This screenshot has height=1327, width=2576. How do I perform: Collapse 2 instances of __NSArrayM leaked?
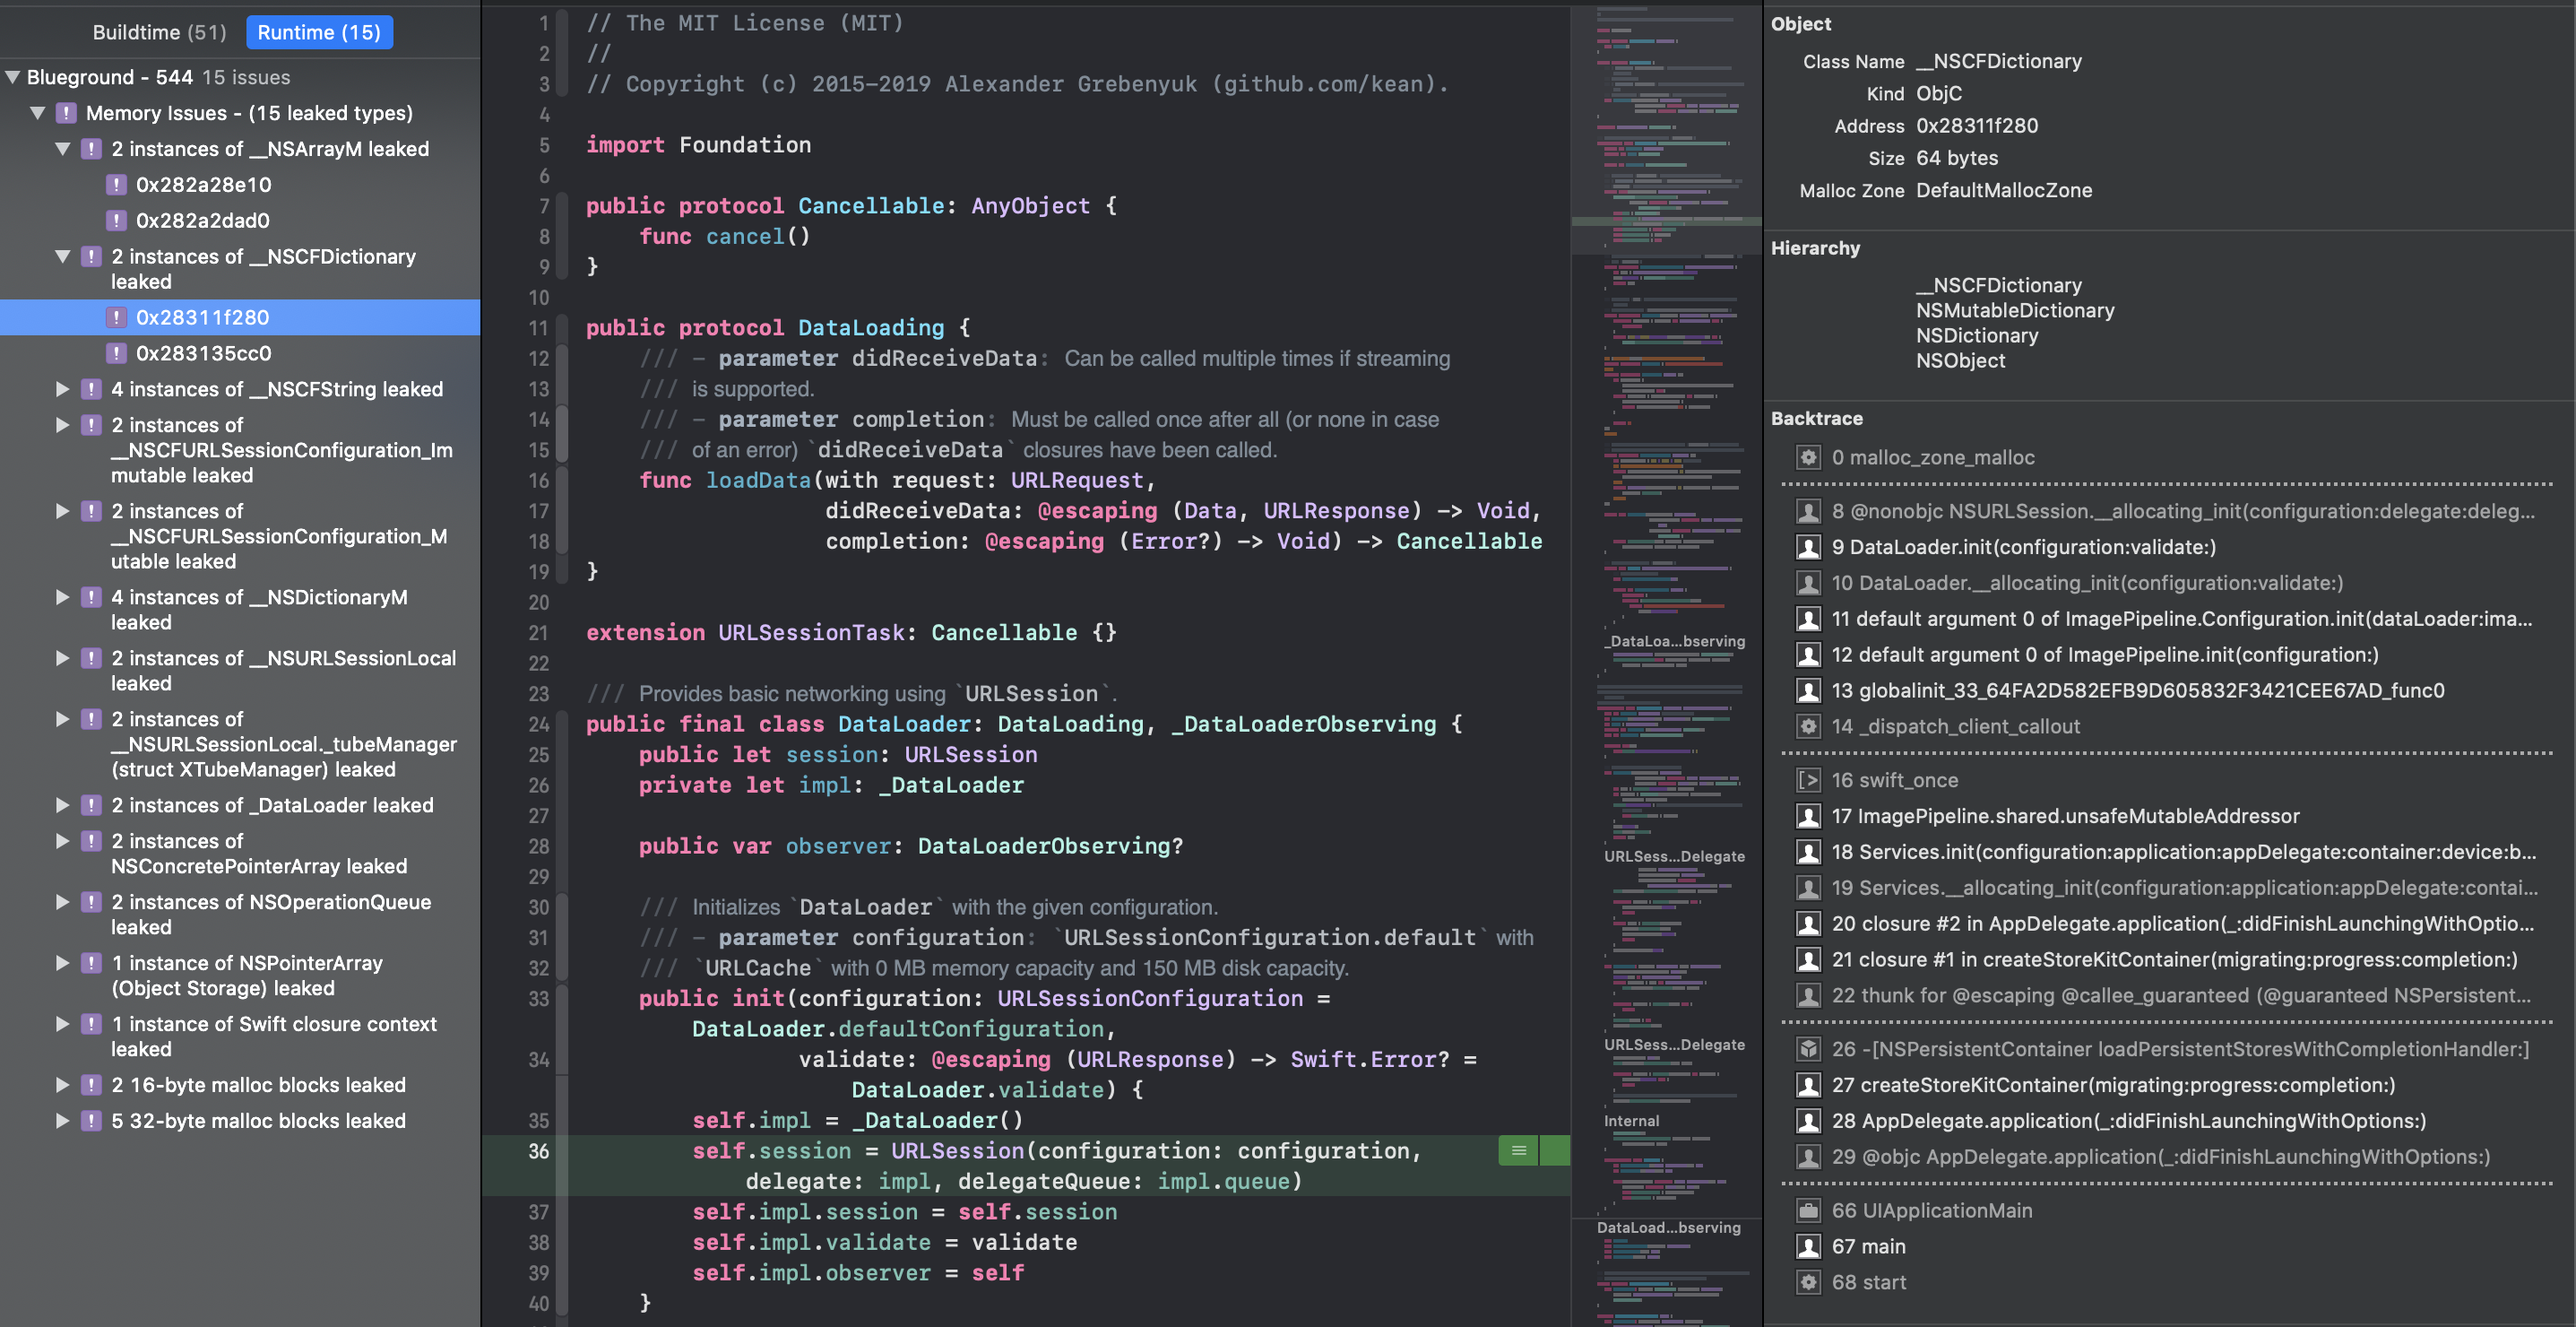click(63, 148)
